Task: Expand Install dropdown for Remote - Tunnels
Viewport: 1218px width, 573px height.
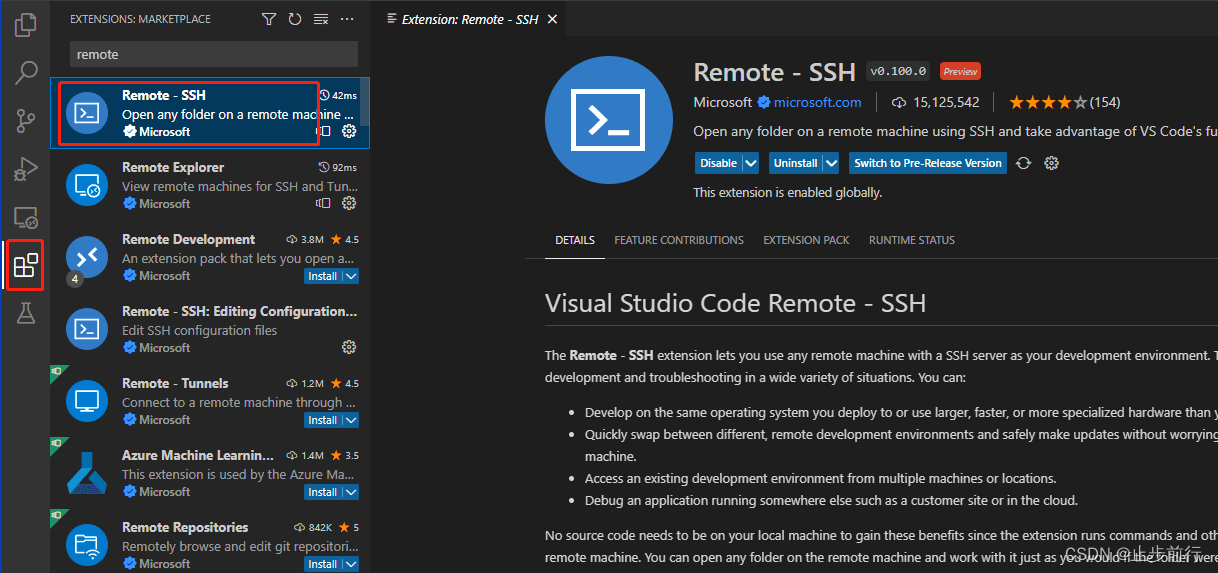Action: 350,420
